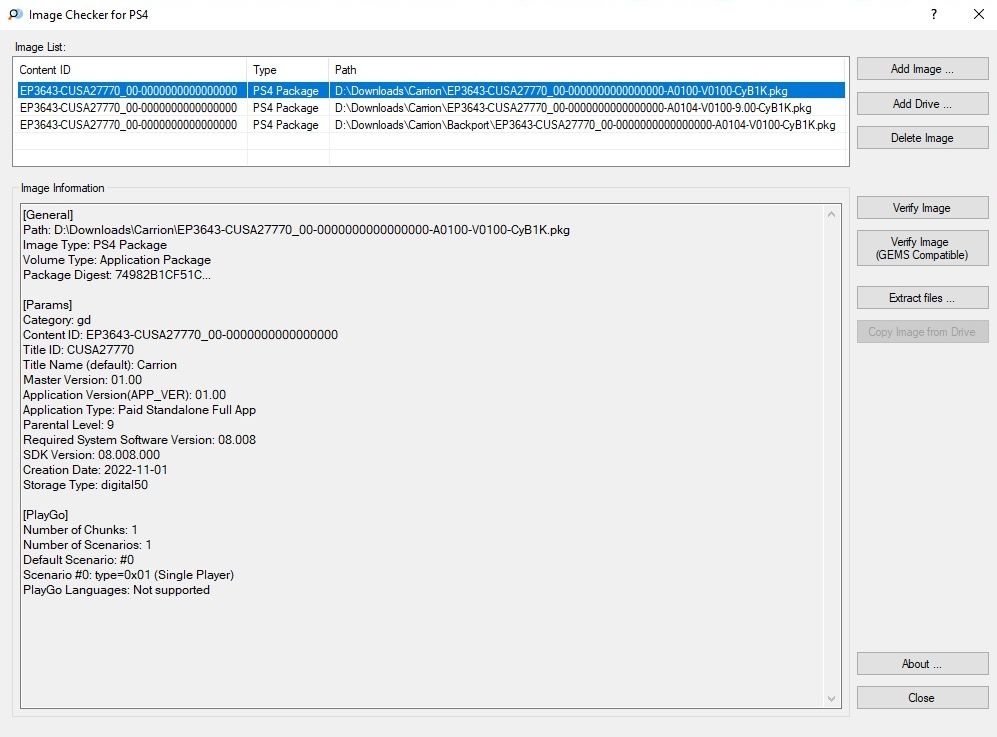Screen dimensions: 997x737
Task: Click PS4 Package type in the 9.00 row
Action: (x=285, y=108)
